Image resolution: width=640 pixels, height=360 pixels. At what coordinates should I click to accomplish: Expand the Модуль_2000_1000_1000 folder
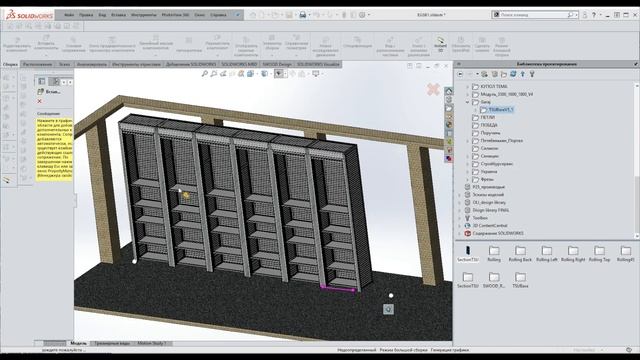[468, 94]
